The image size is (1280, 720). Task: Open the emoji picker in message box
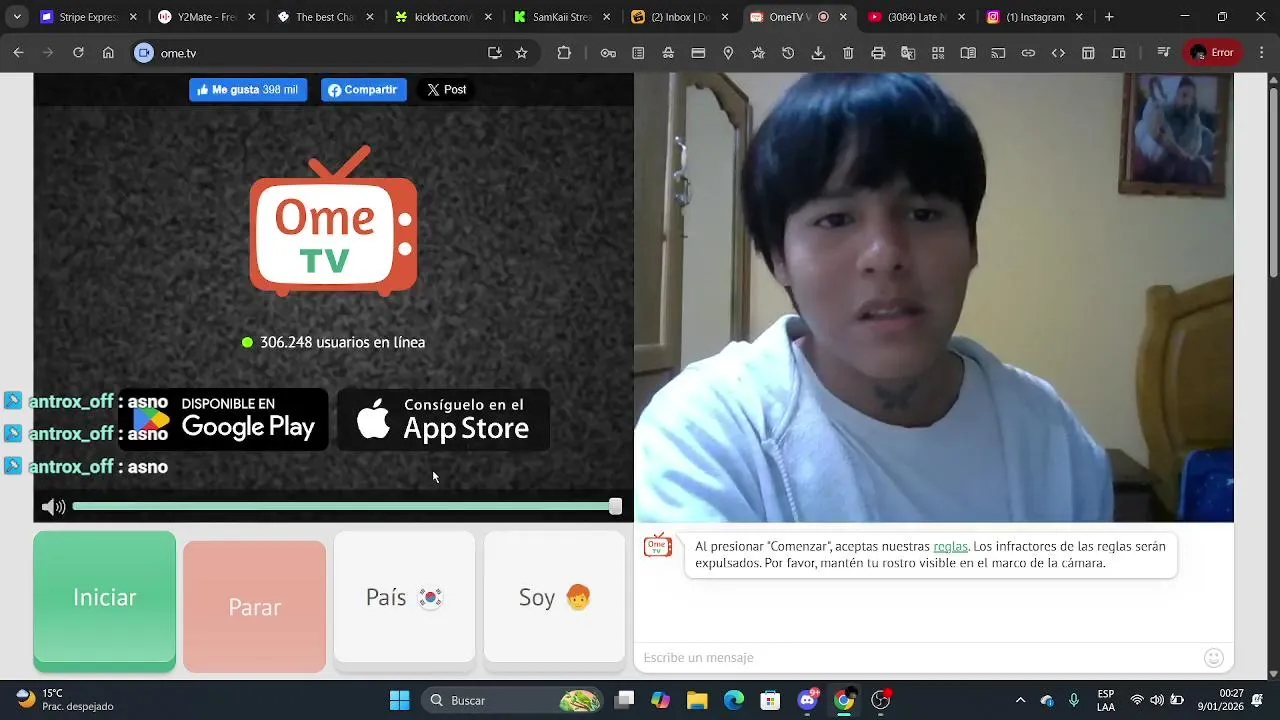(1214, 657)
